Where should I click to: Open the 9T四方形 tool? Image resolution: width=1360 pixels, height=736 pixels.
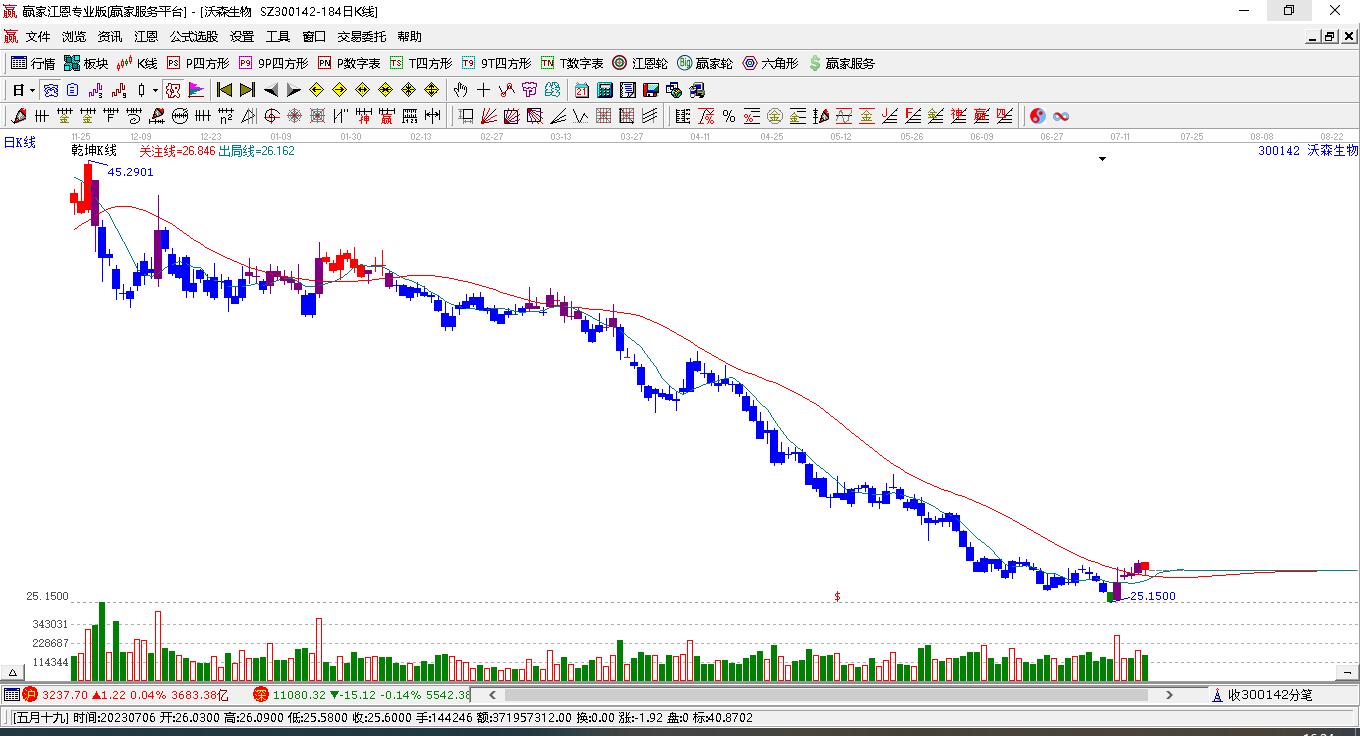click(x=496, y=63)
